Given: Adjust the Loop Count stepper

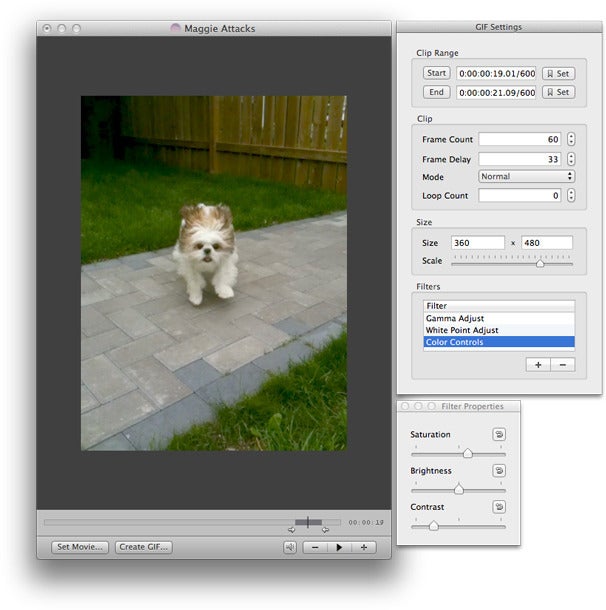Looking at the screenshot, I should (571, 195).
